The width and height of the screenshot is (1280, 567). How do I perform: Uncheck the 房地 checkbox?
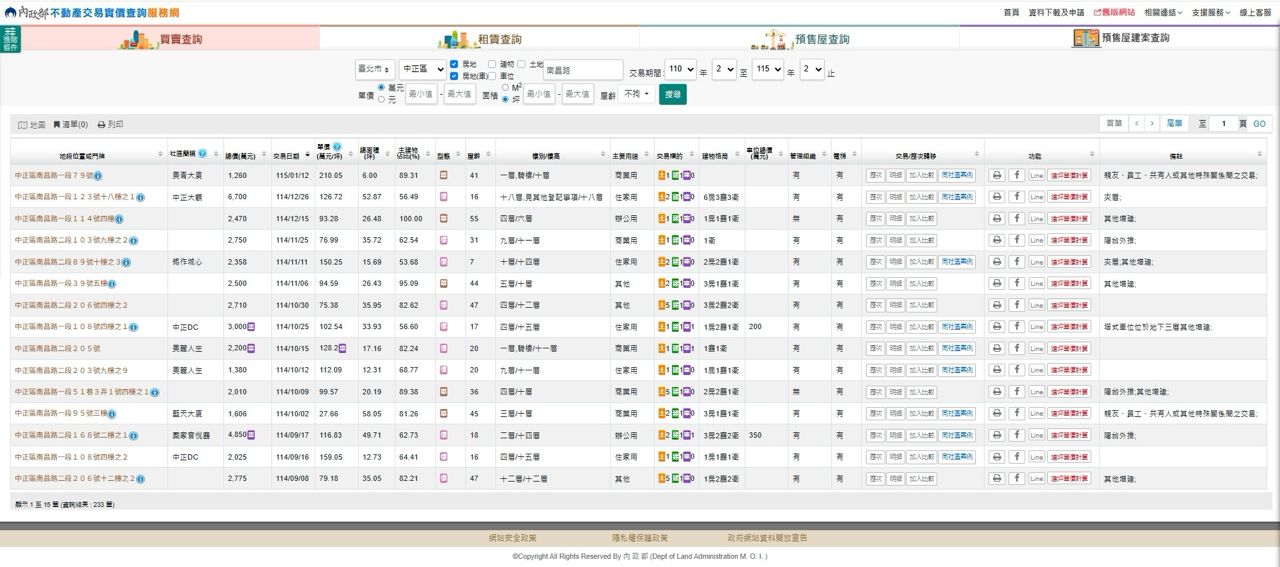click(455, 64)
